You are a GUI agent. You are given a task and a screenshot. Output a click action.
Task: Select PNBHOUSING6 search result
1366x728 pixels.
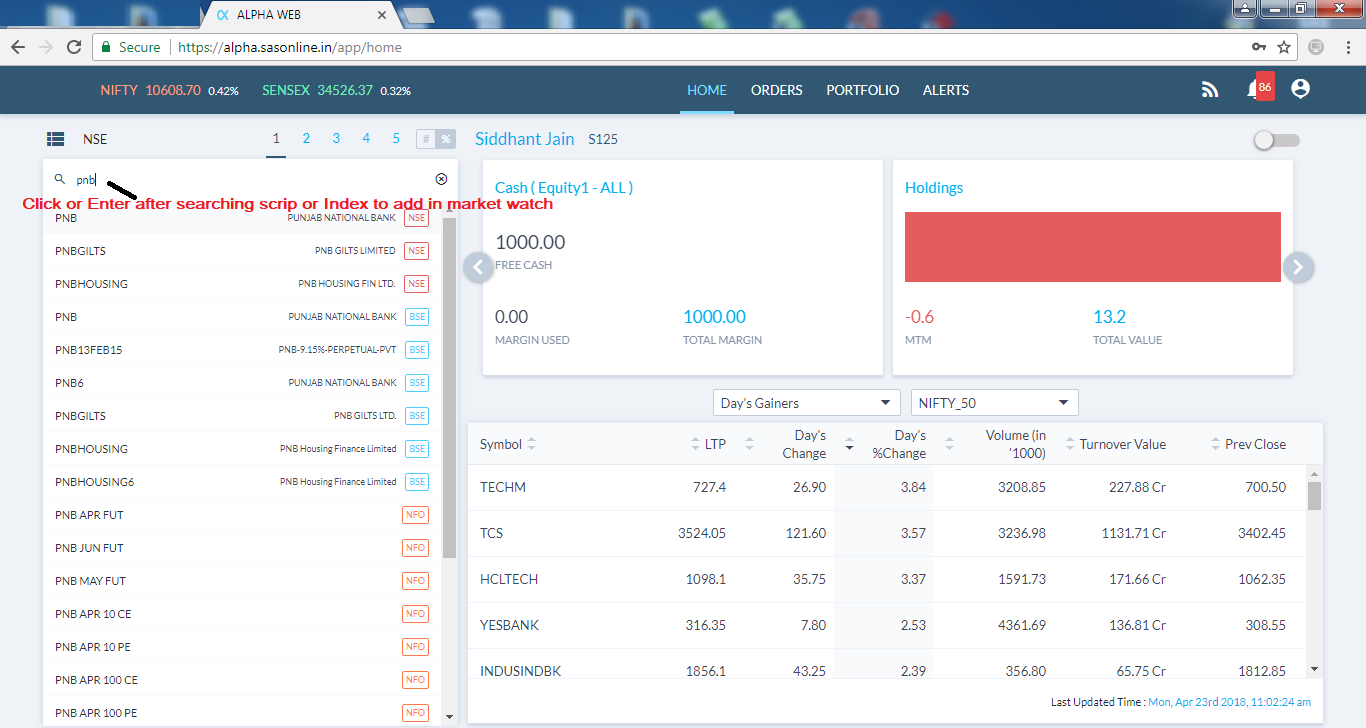(x=242, y=481)
